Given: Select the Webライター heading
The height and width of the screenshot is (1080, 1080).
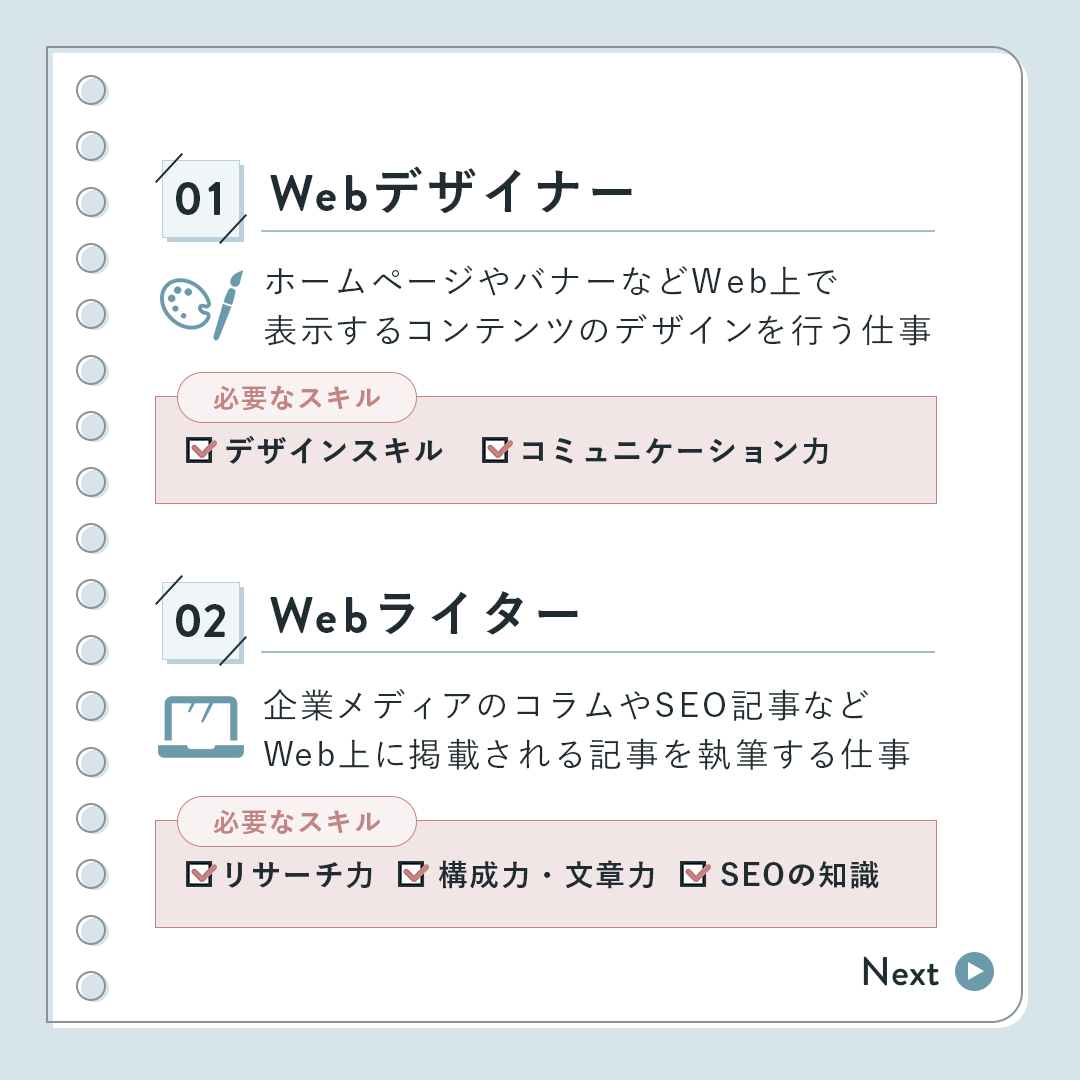Looking at the screenshot, I should 425,616.
